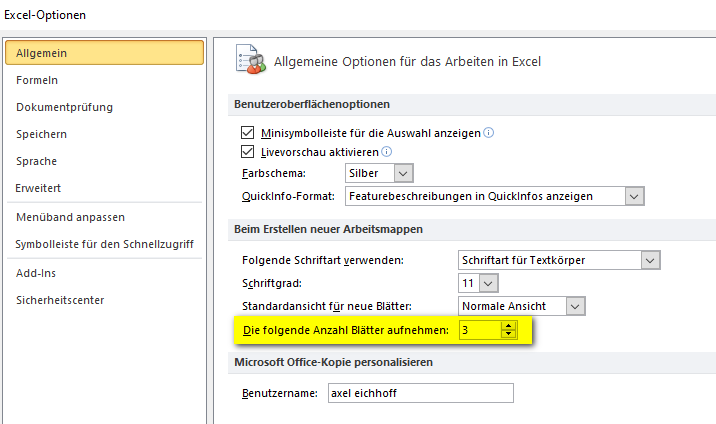The height and width of the screenshot is (424, 716).
Task: Toggle Minisymbolleiste für die Auswahl checkbox
Action: [x=247, y=133]
